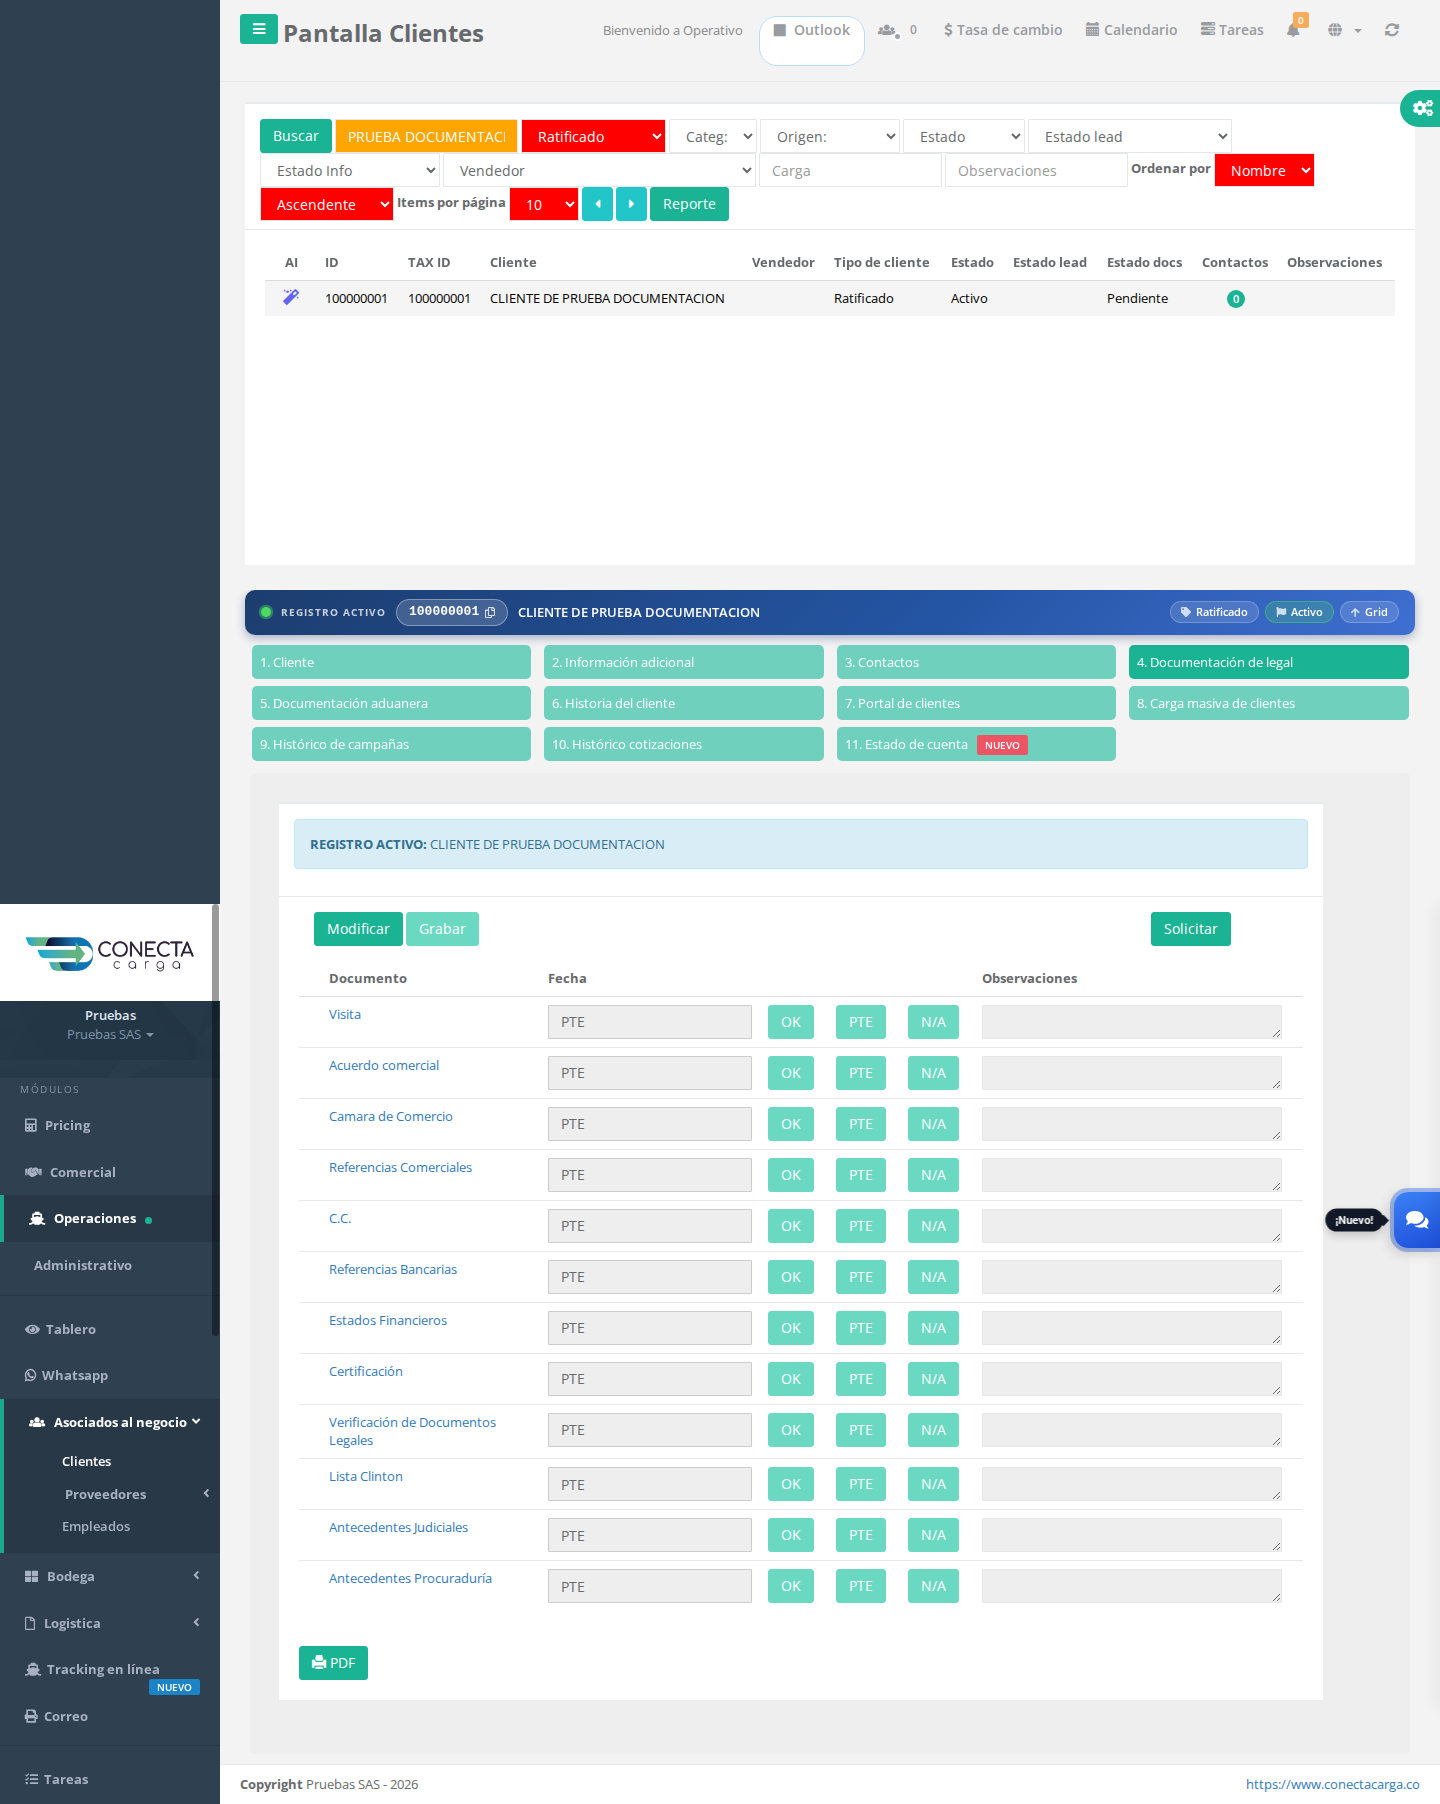Mark Camara de Comercio as N/A

[933, 1124]
